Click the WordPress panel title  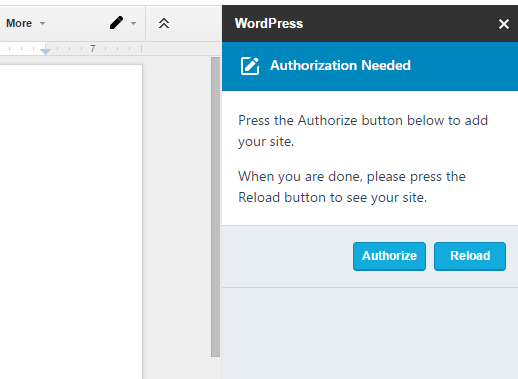coord(269,23)
